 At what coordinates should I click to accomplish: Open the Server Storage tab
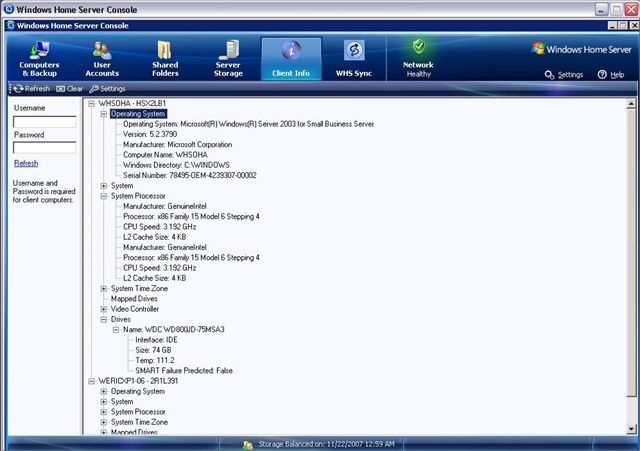tap(228, 59)
